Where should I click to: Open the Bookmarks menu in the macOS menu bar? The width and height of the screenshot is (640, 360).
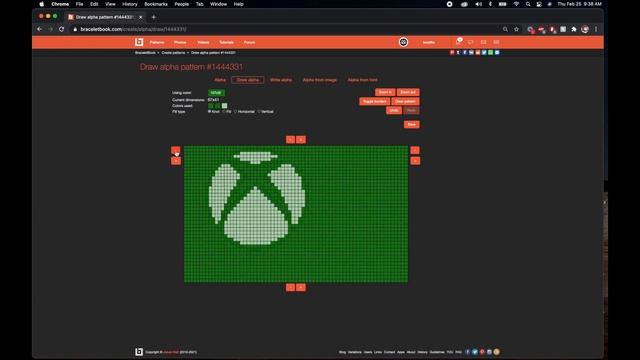pyautogui.click(x=156, y=4)
